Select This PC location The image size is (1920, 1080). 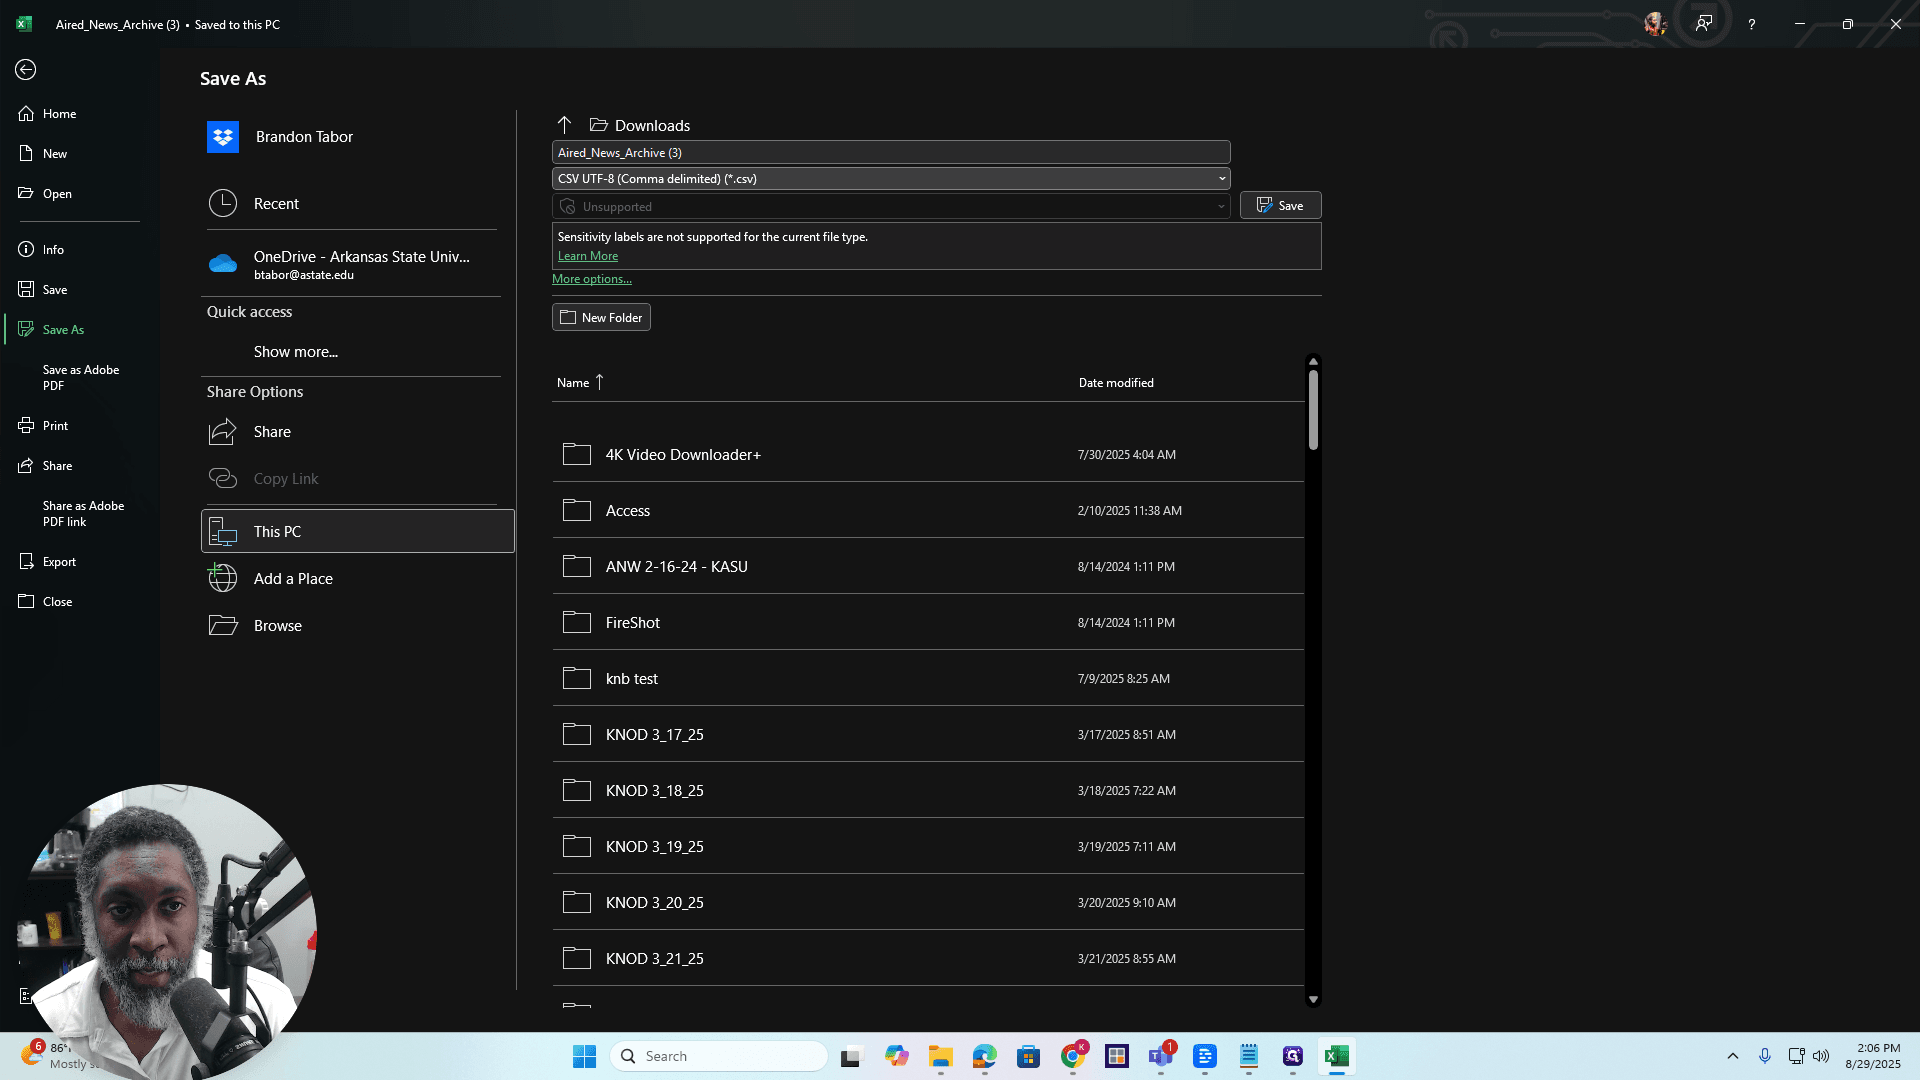[x=357, y=531]
